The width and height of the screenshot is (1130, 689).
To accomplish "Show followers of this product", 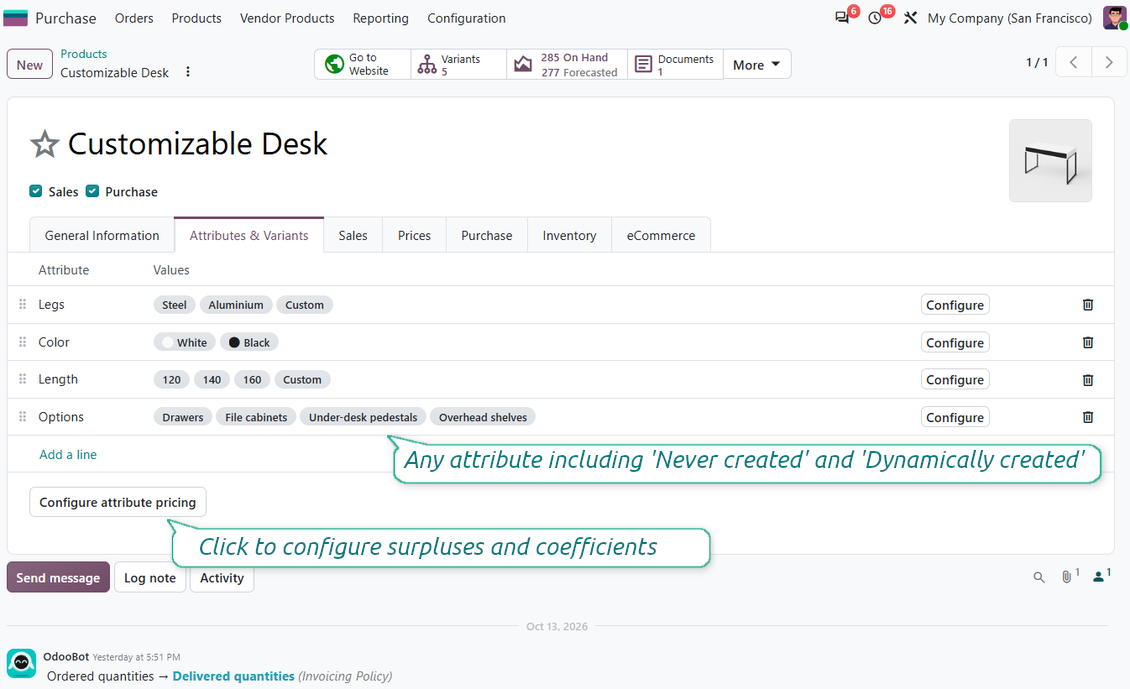I will point(1098,577).
